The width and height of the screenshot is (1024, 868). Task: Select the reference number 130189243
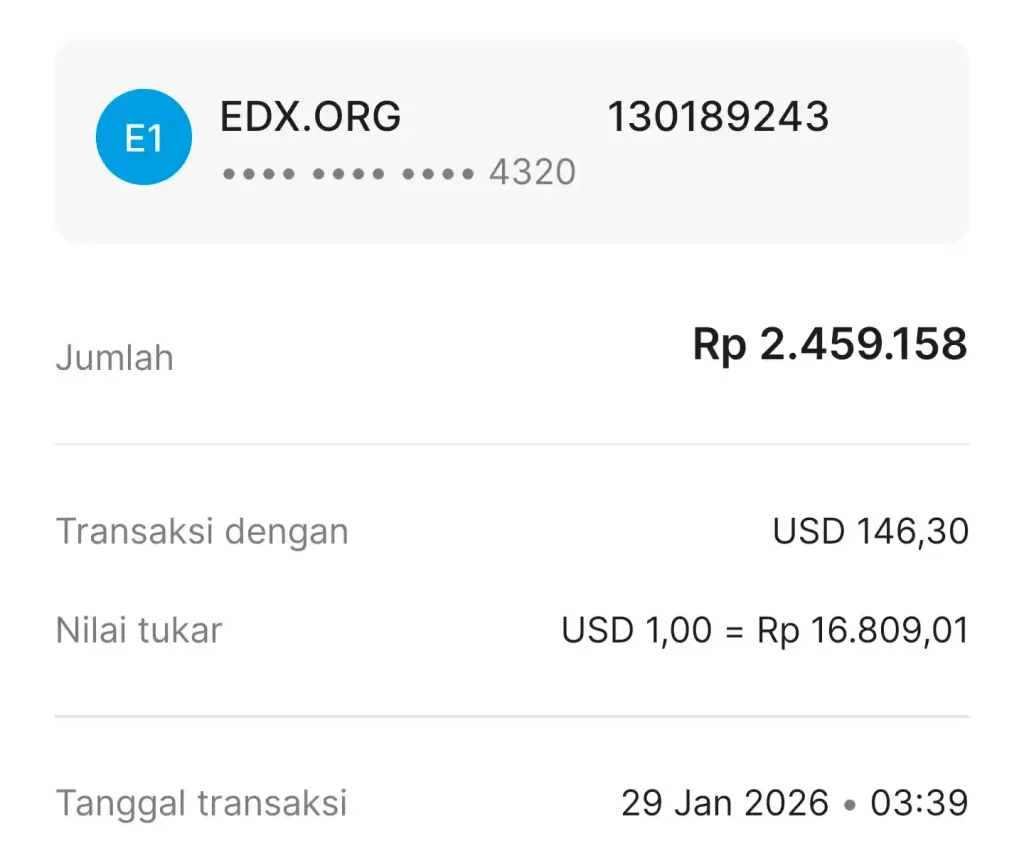tap(718, 118)
